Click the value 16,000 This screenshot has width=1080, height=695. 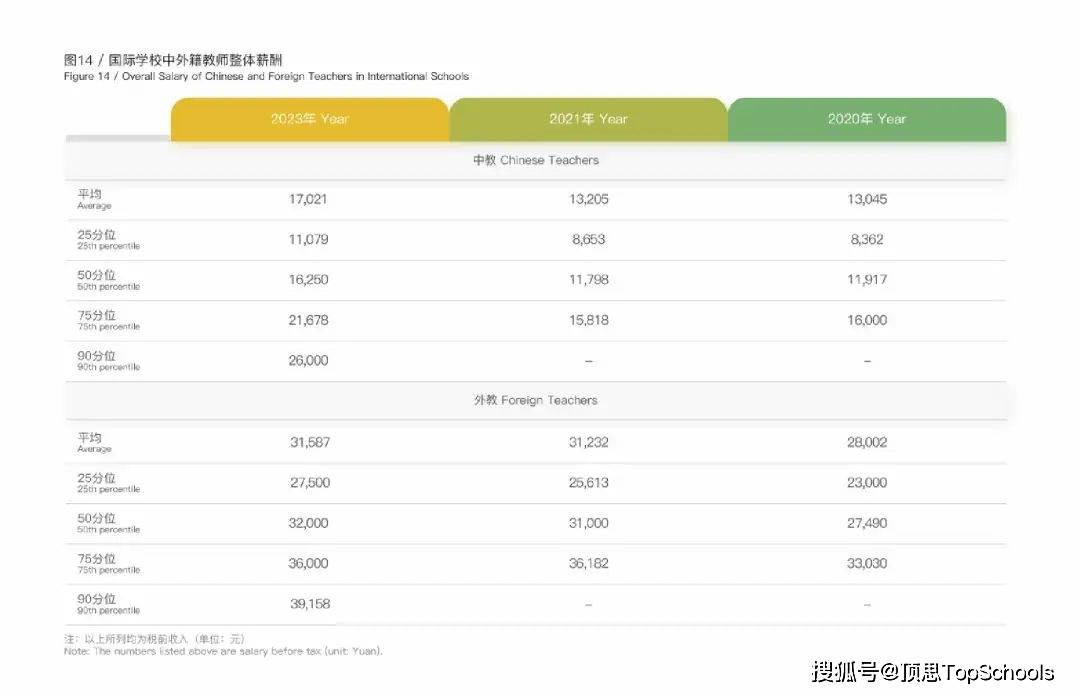pos(866,320)
